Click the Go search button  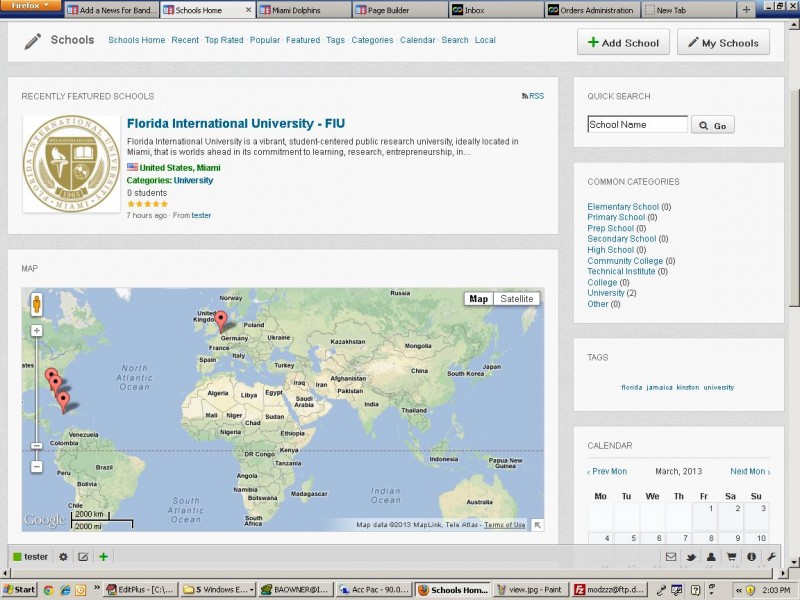713,126
